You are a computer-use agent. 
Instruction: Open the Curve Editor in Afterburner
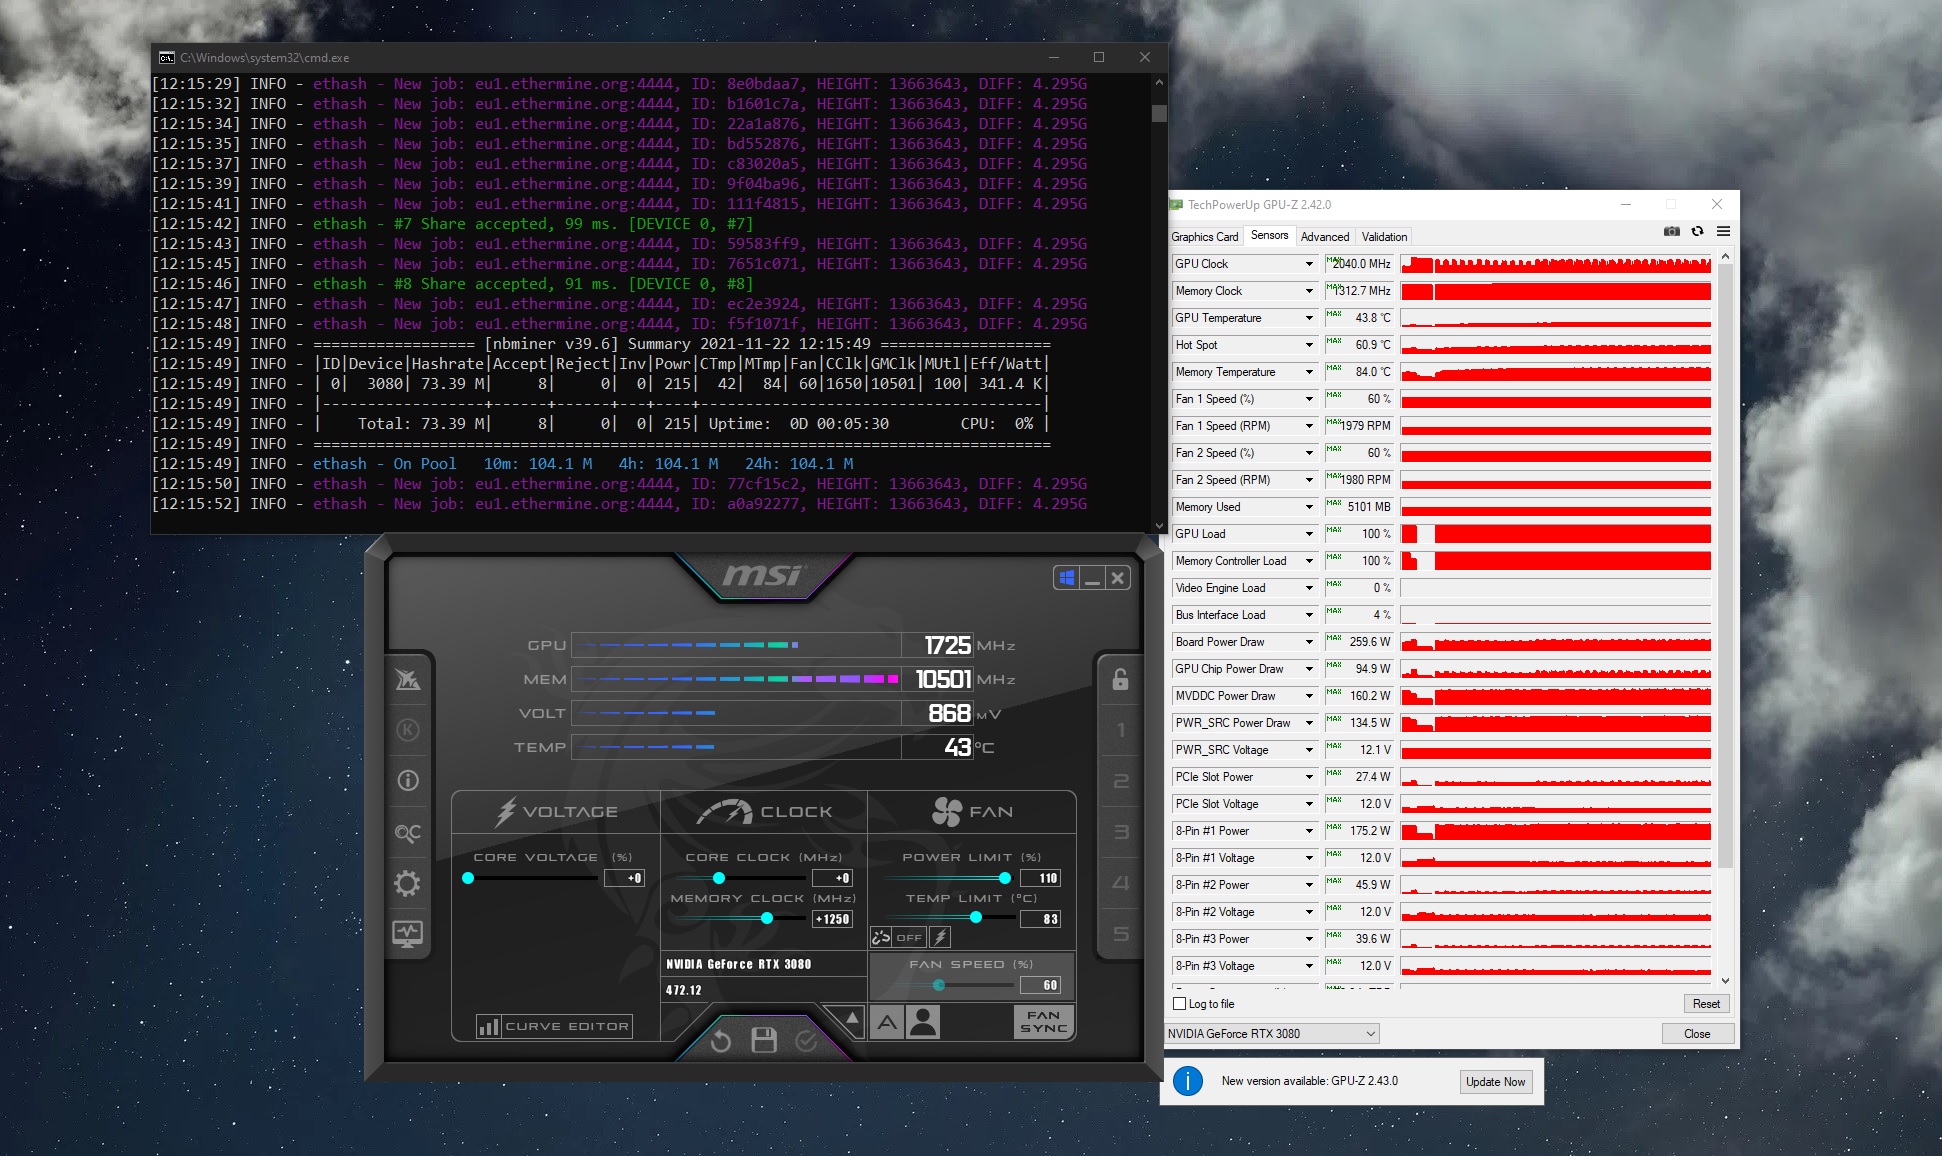point(555,1026)
